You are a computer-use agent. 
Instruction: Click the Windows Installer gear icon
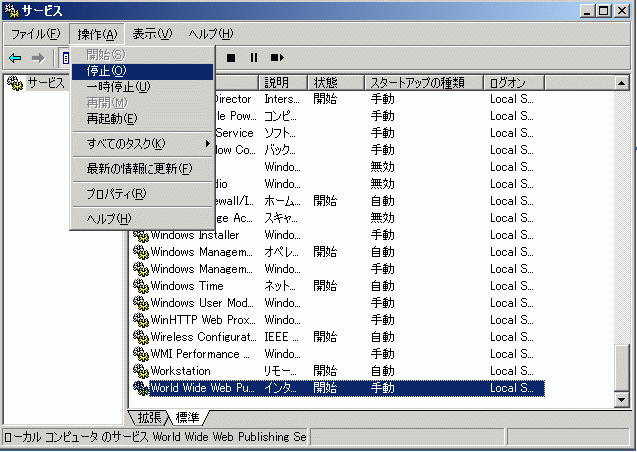(x=141, y=235)
